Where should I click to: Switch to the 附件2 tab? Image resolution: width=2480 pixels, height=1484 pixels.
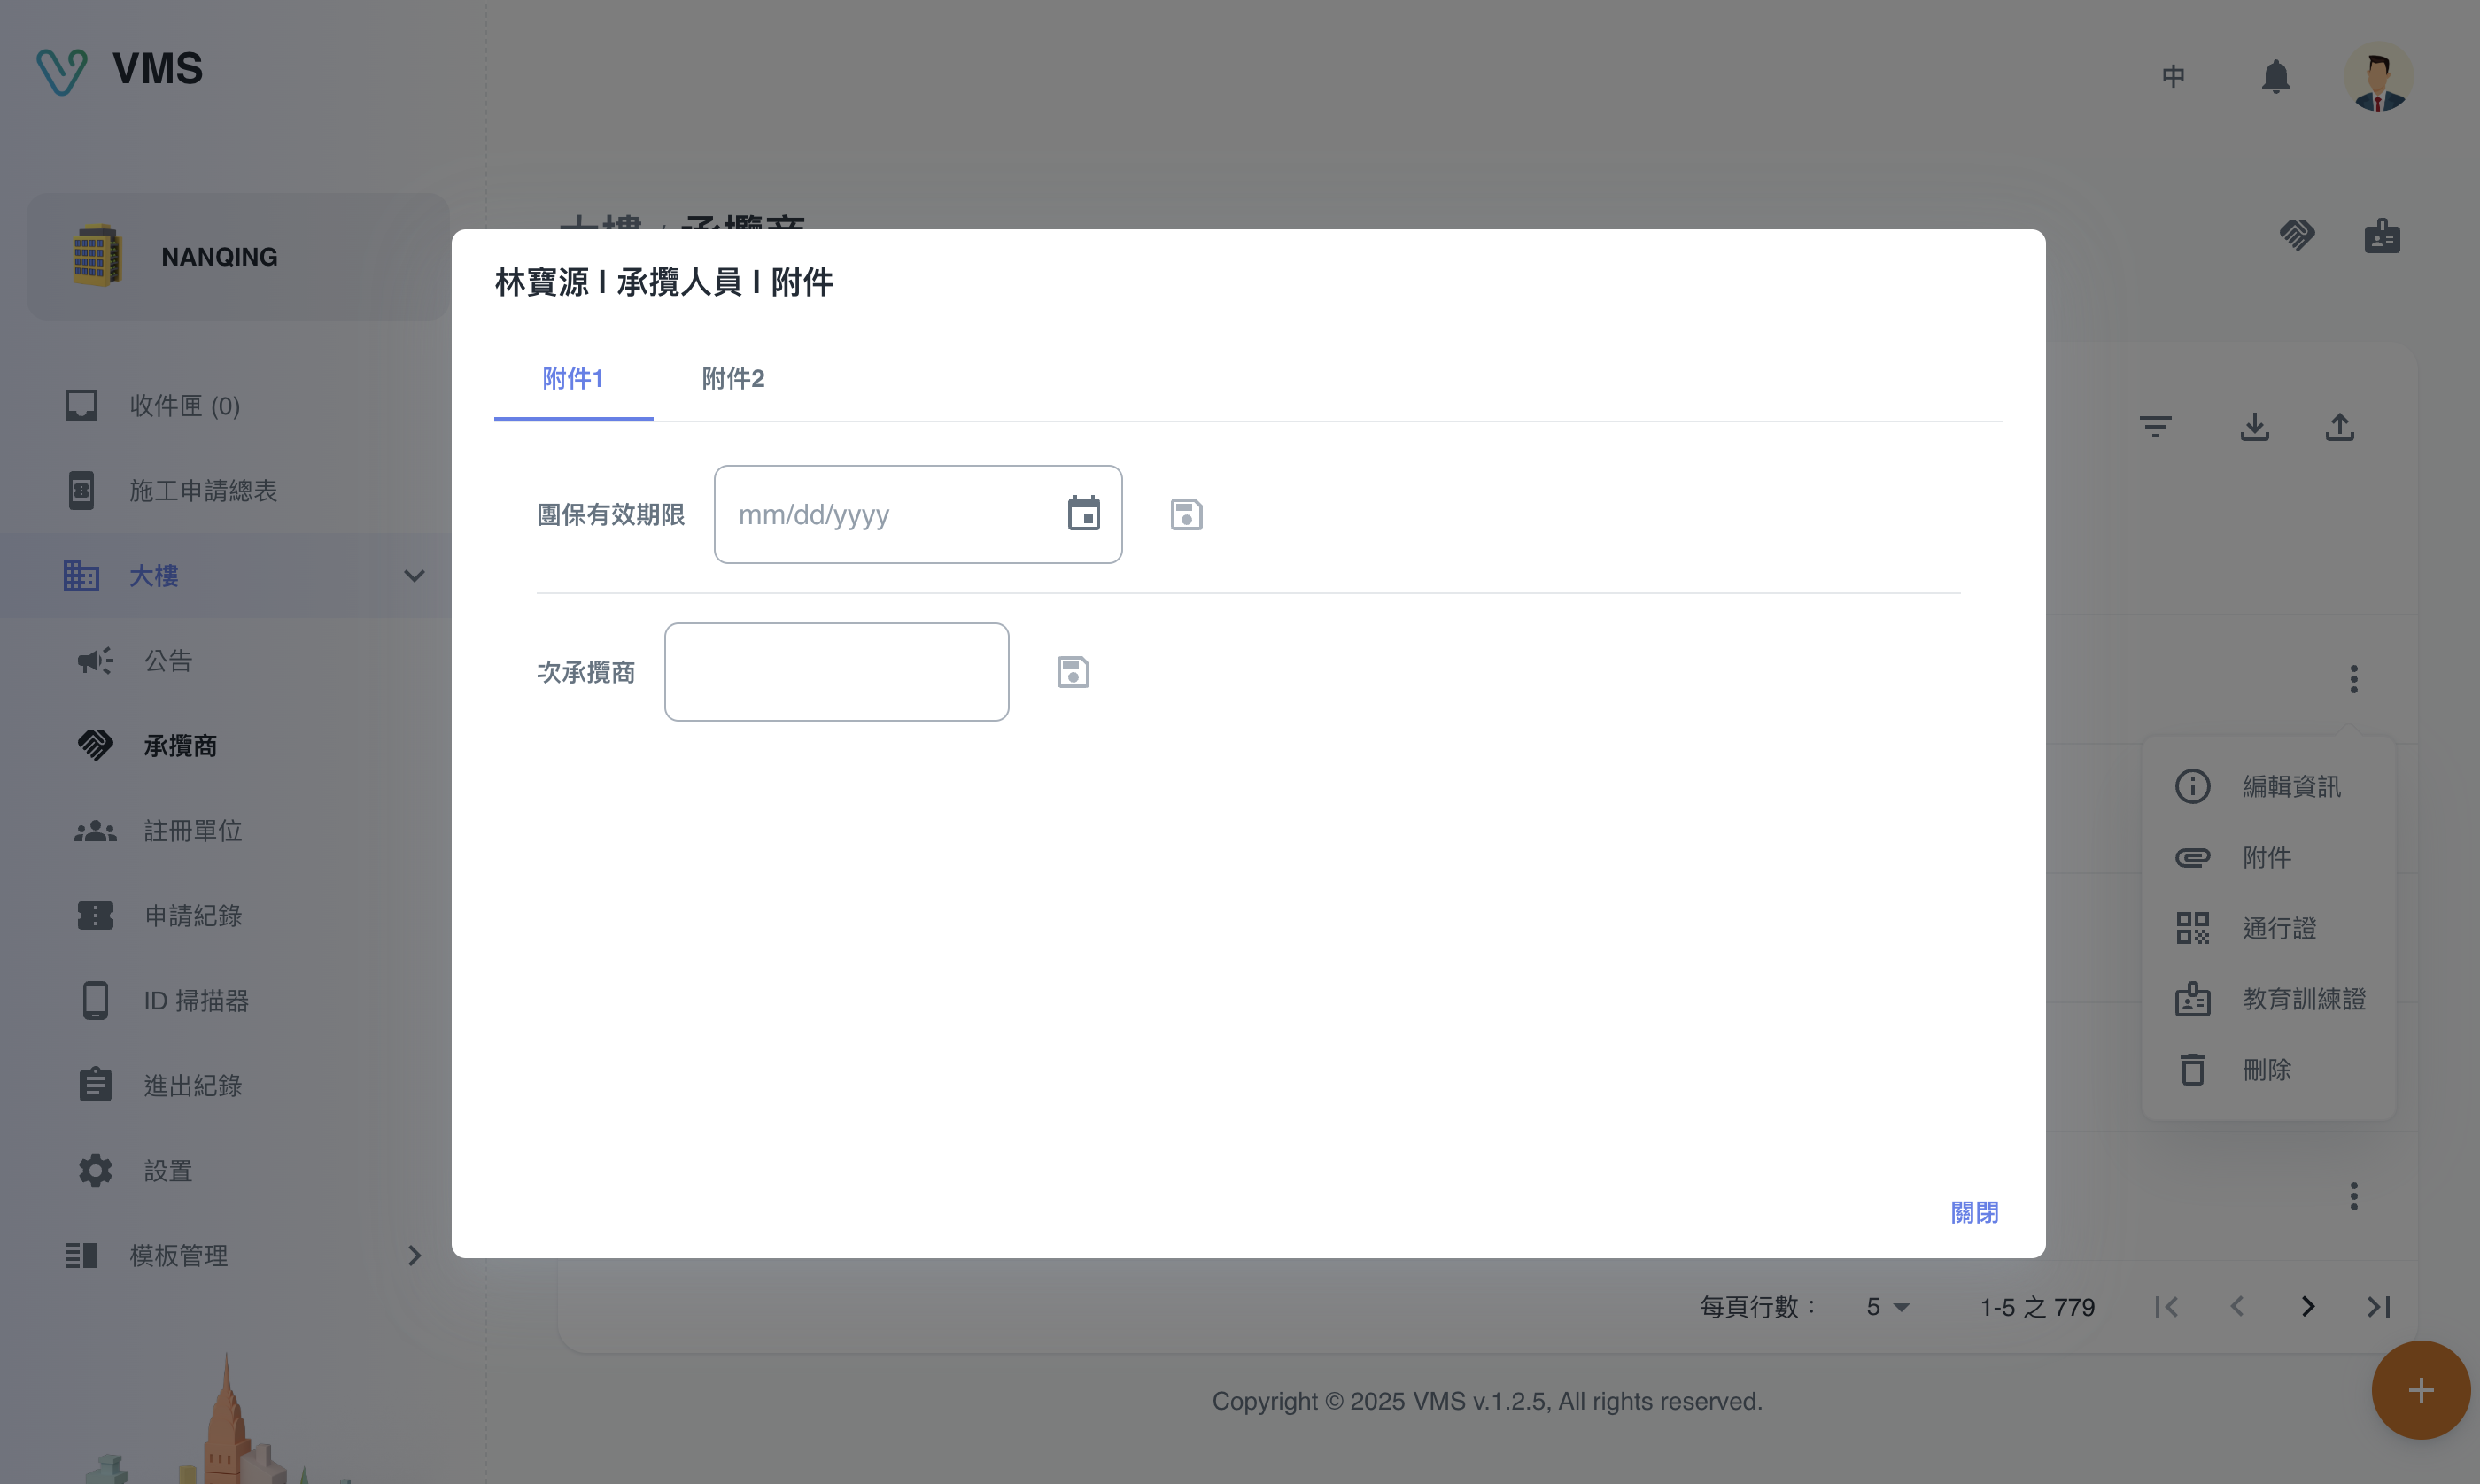733,378
